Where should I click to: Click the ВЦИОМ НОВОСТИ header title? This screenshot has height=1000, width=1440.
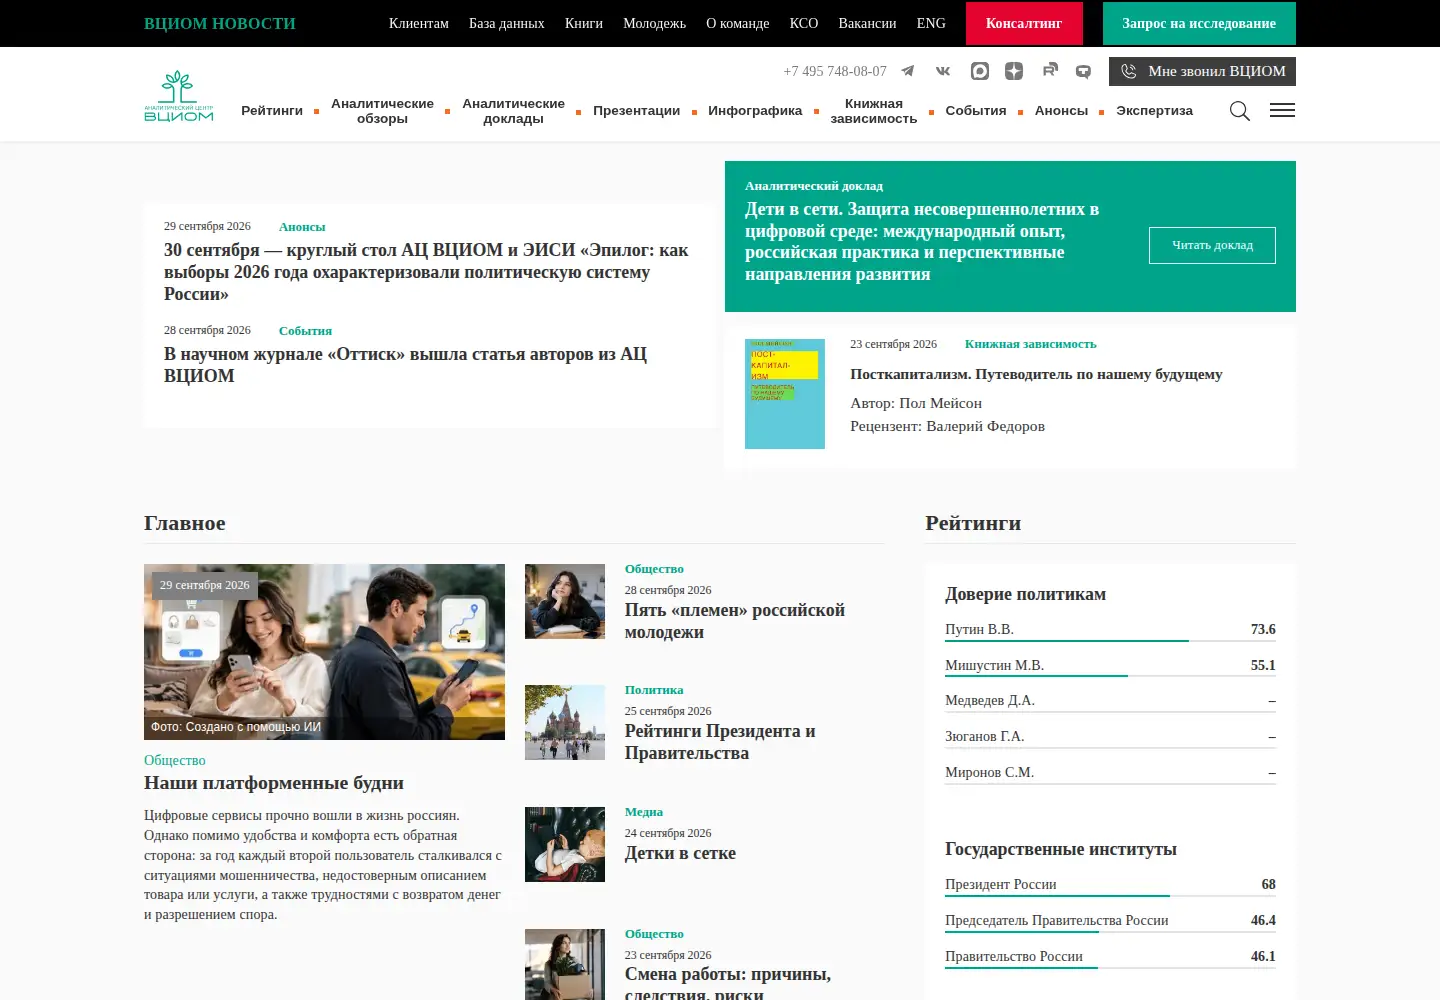tap(220, 23)
